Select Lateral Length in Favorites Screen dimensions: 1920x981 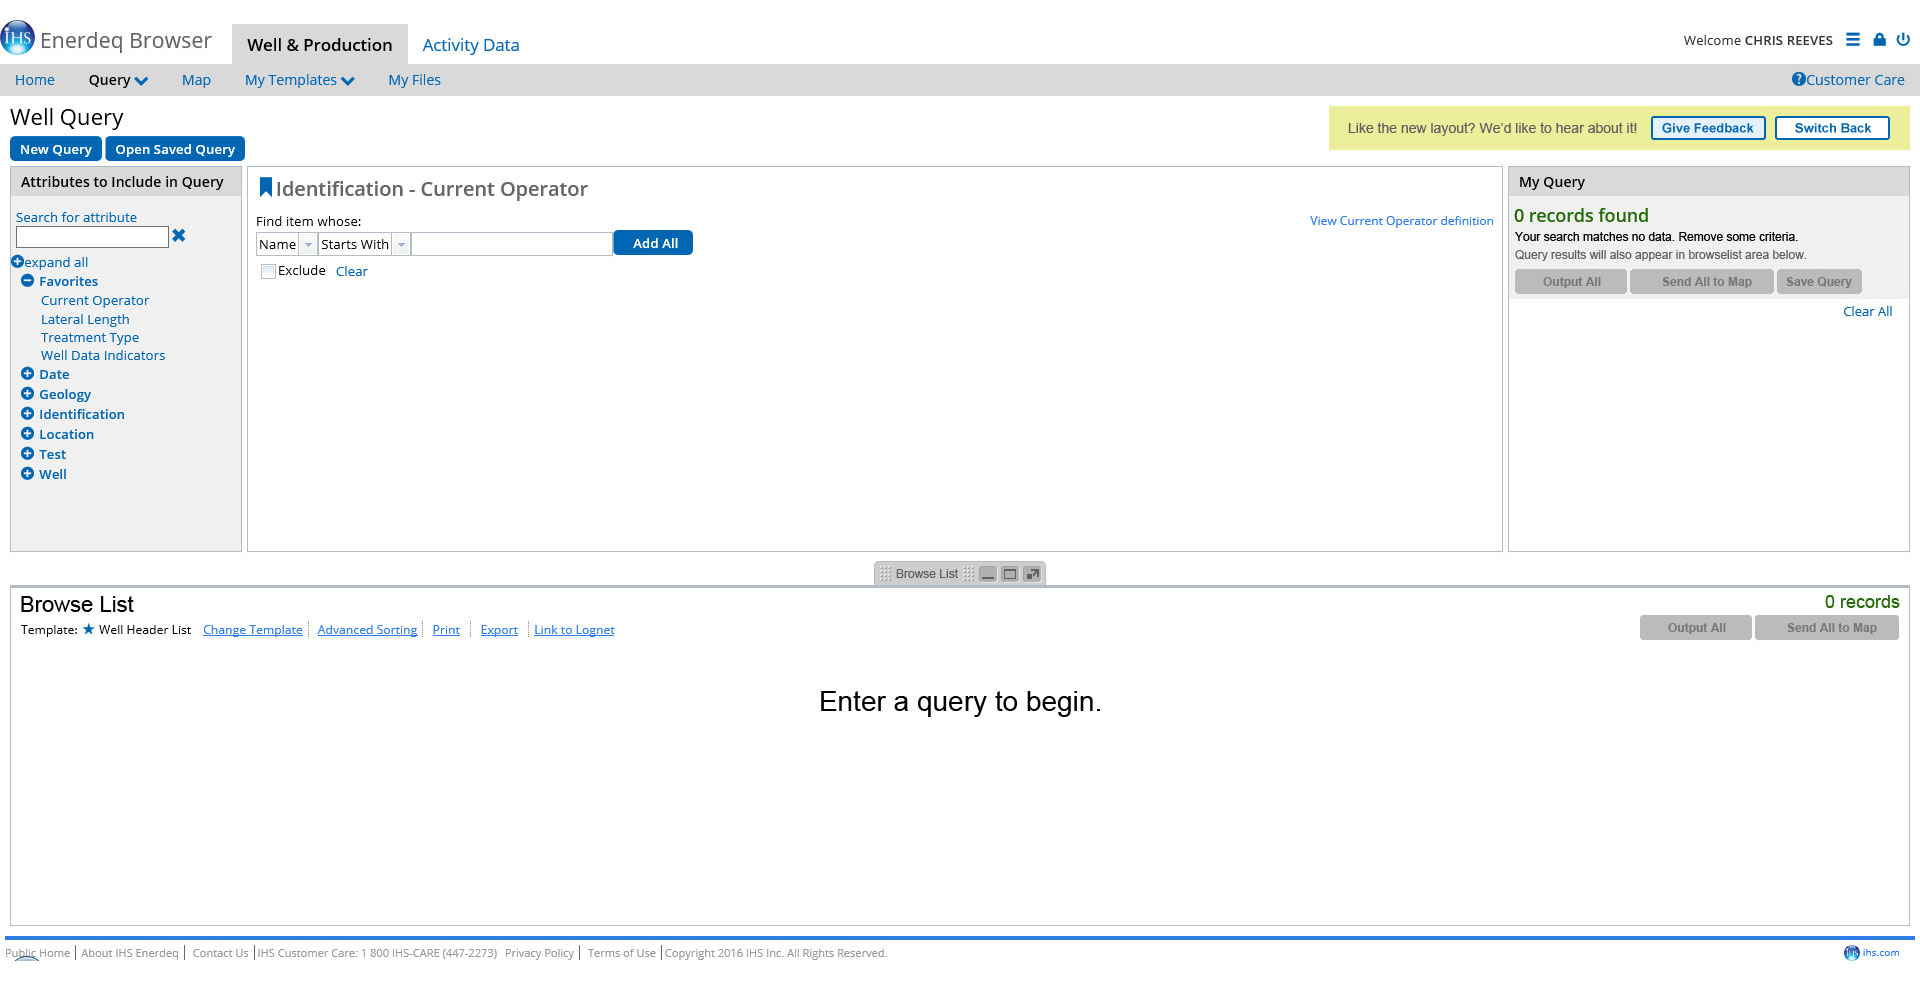[x=85, y=319]
